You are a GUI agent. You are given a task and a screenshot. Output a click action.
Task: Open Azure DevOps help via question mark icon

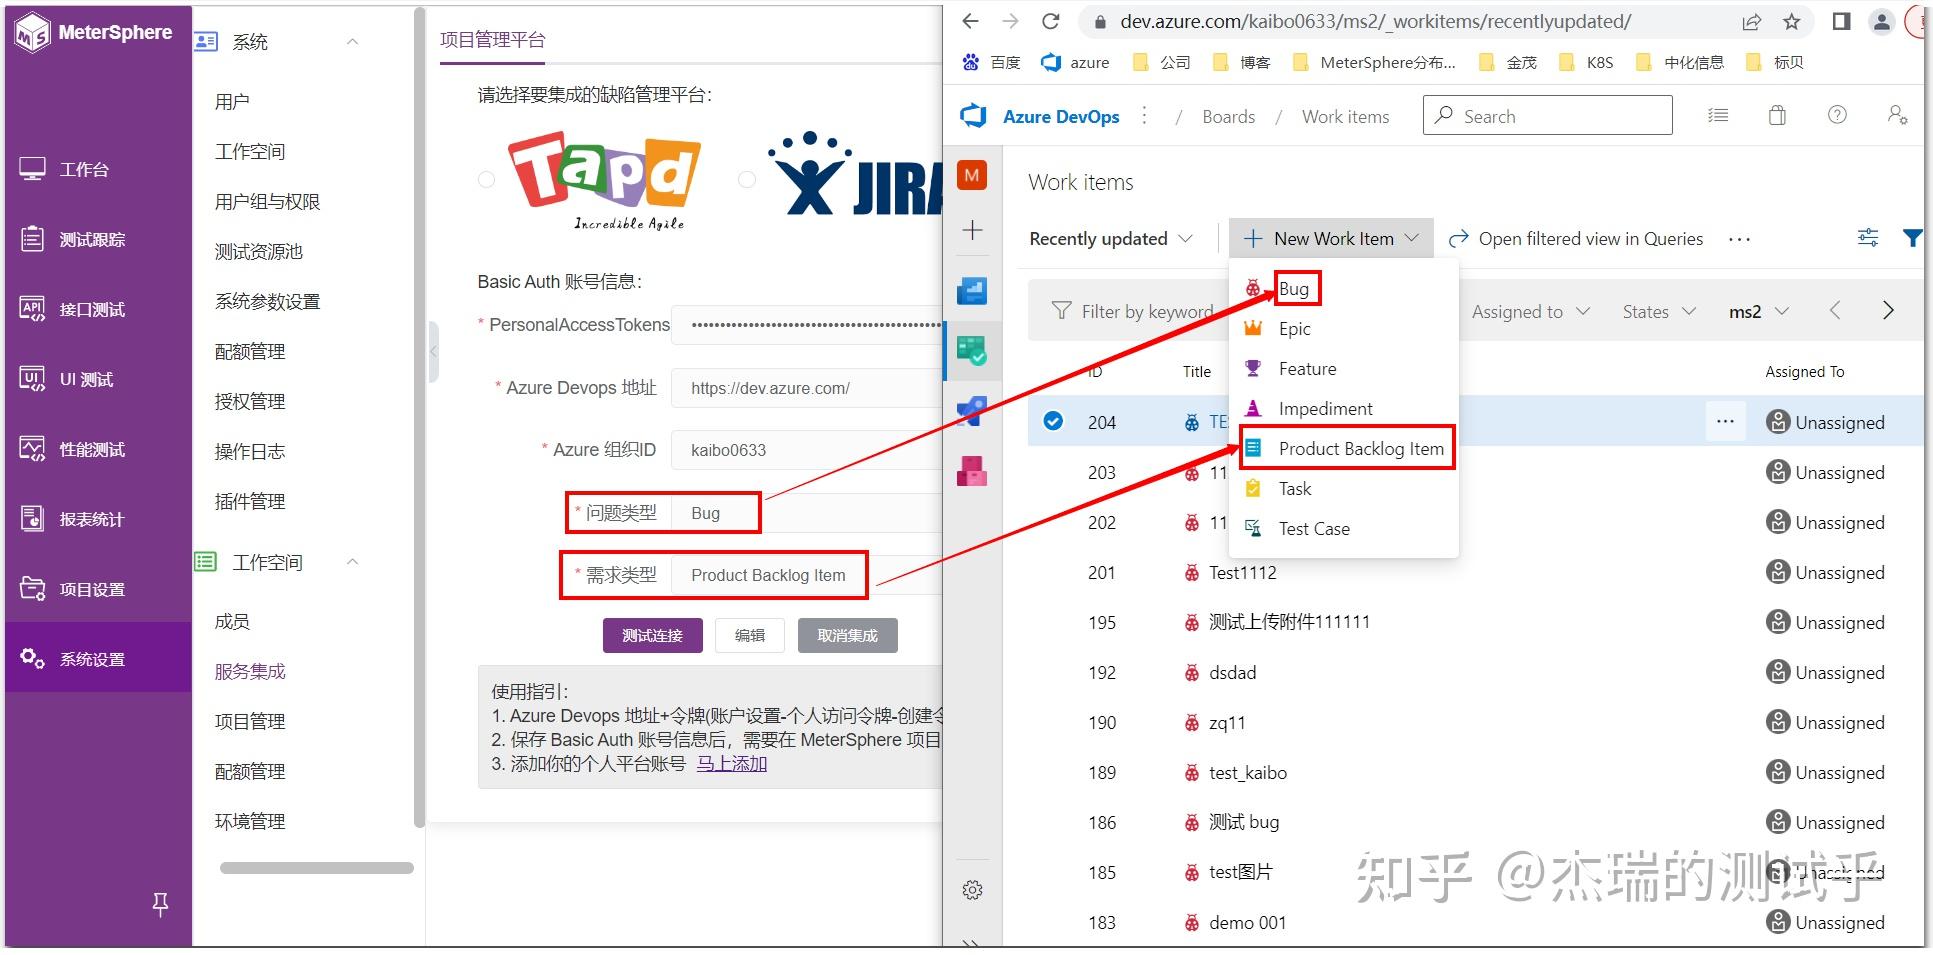[1837, 115]
